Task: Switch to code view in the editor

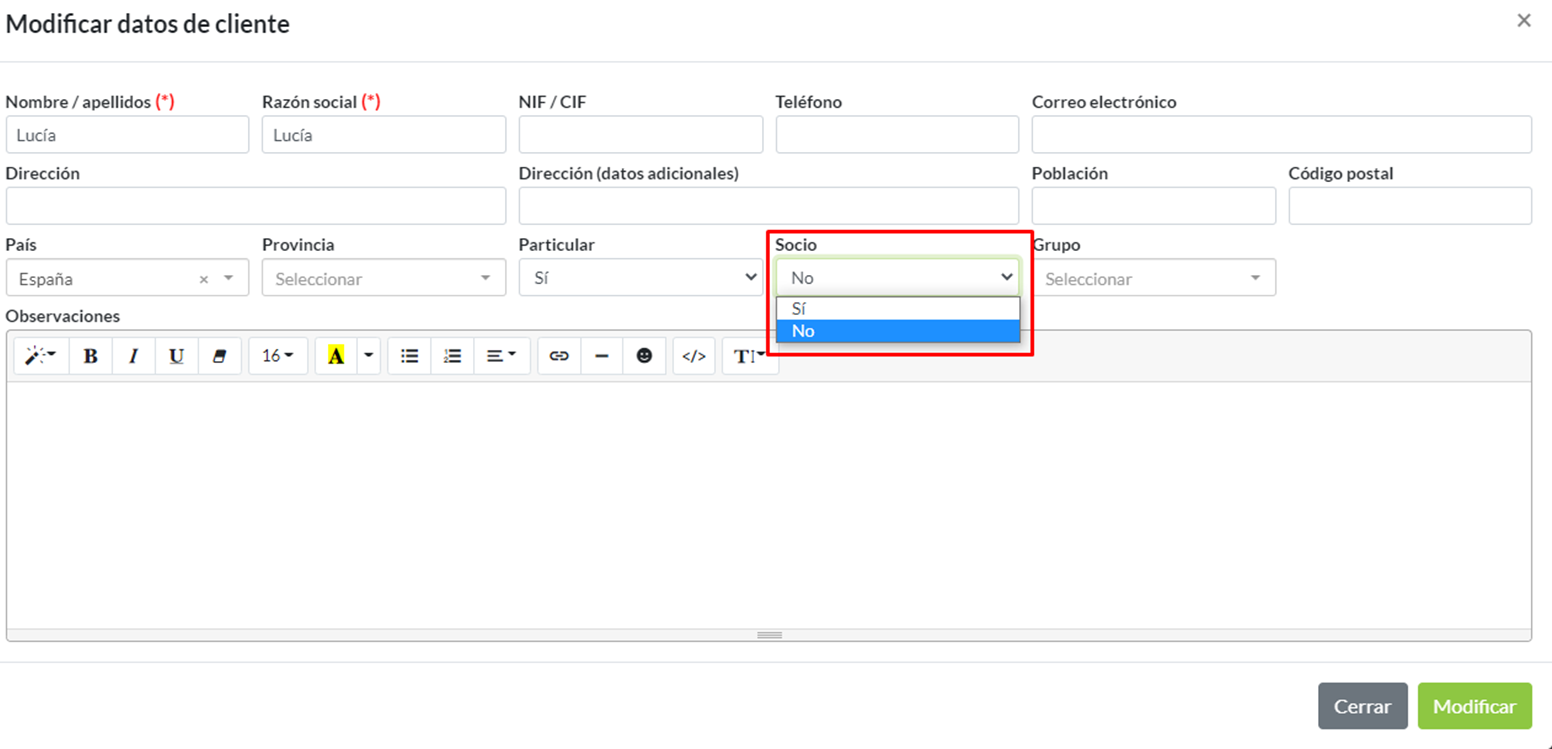Action: click(694, 356)
